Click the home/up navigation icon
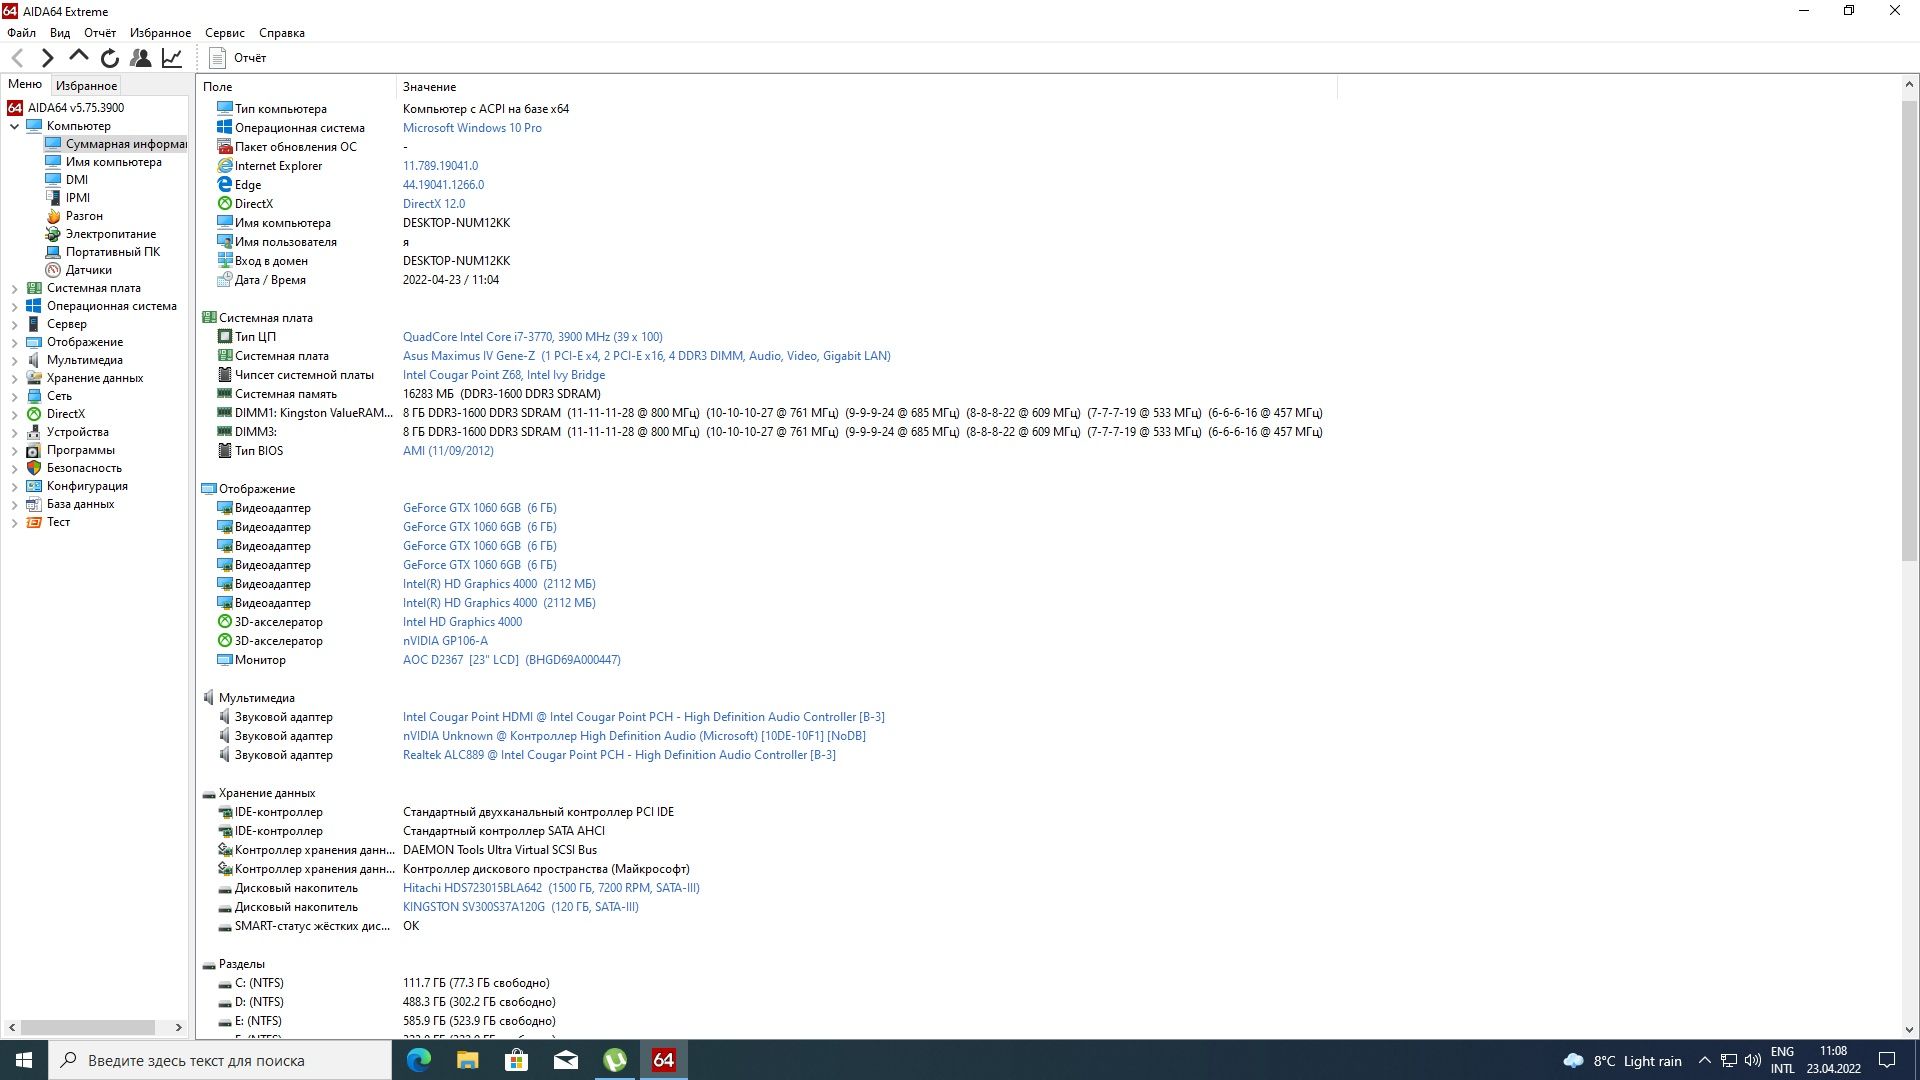 (79, 58)
